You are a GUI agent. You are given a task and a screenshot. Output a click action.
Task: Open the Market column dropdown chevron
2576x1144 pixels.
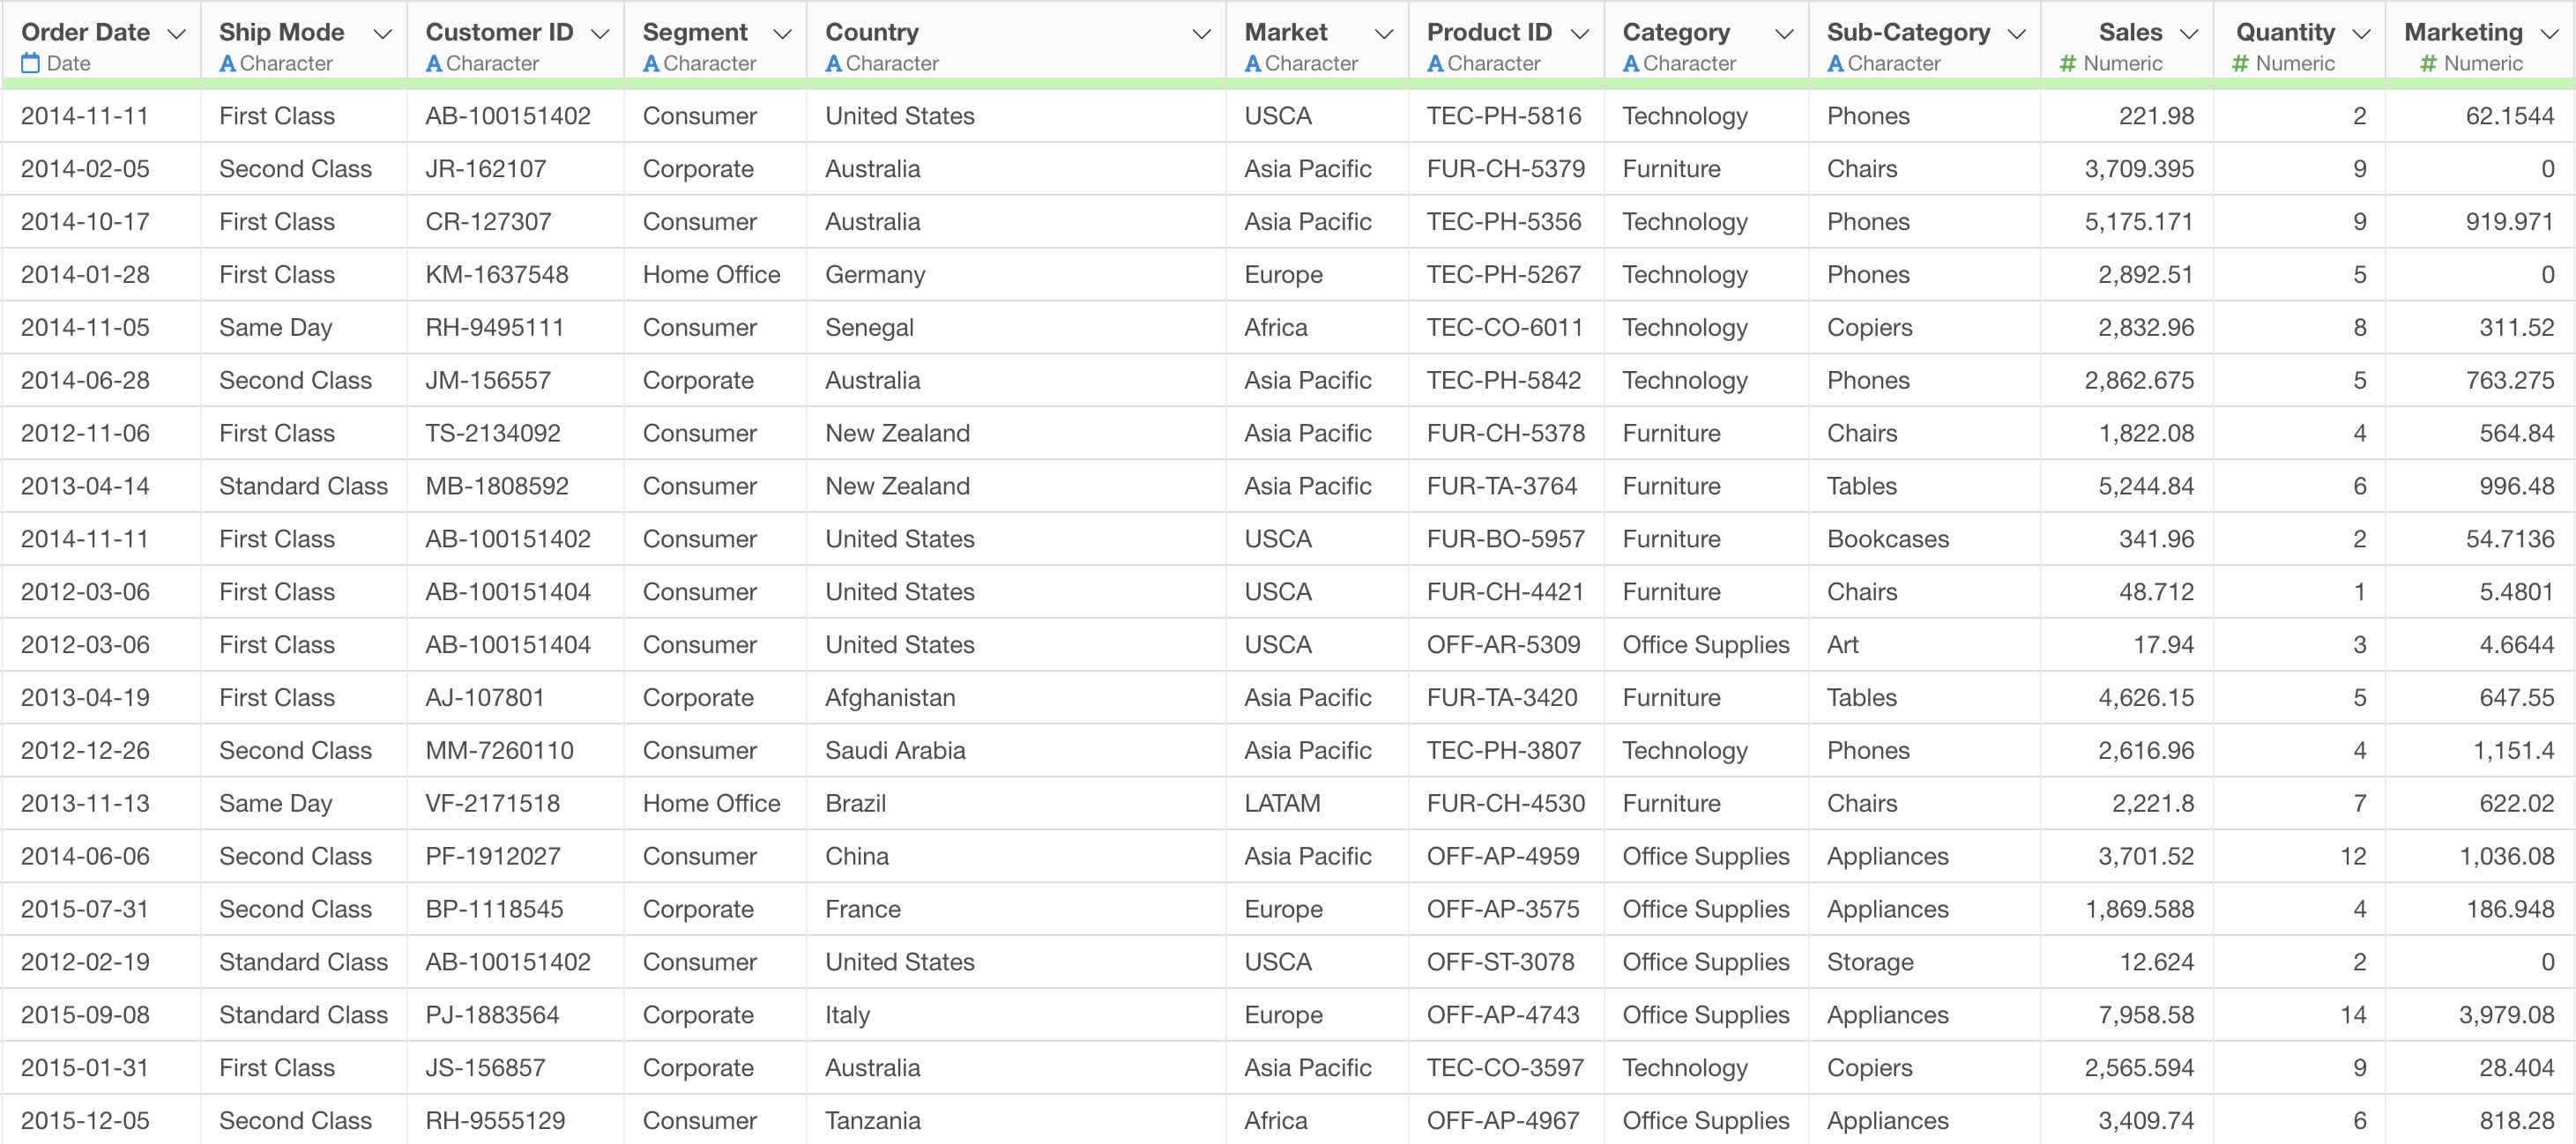coord(1384,34)
